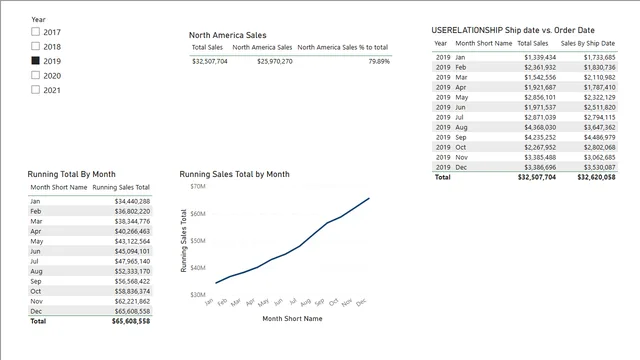Image resolution: width=640 pixels, height=360 pixels.
Task: Click the USERELATIONSHIP Ship date vs. Order Date title
Action: tap(513, 30)
